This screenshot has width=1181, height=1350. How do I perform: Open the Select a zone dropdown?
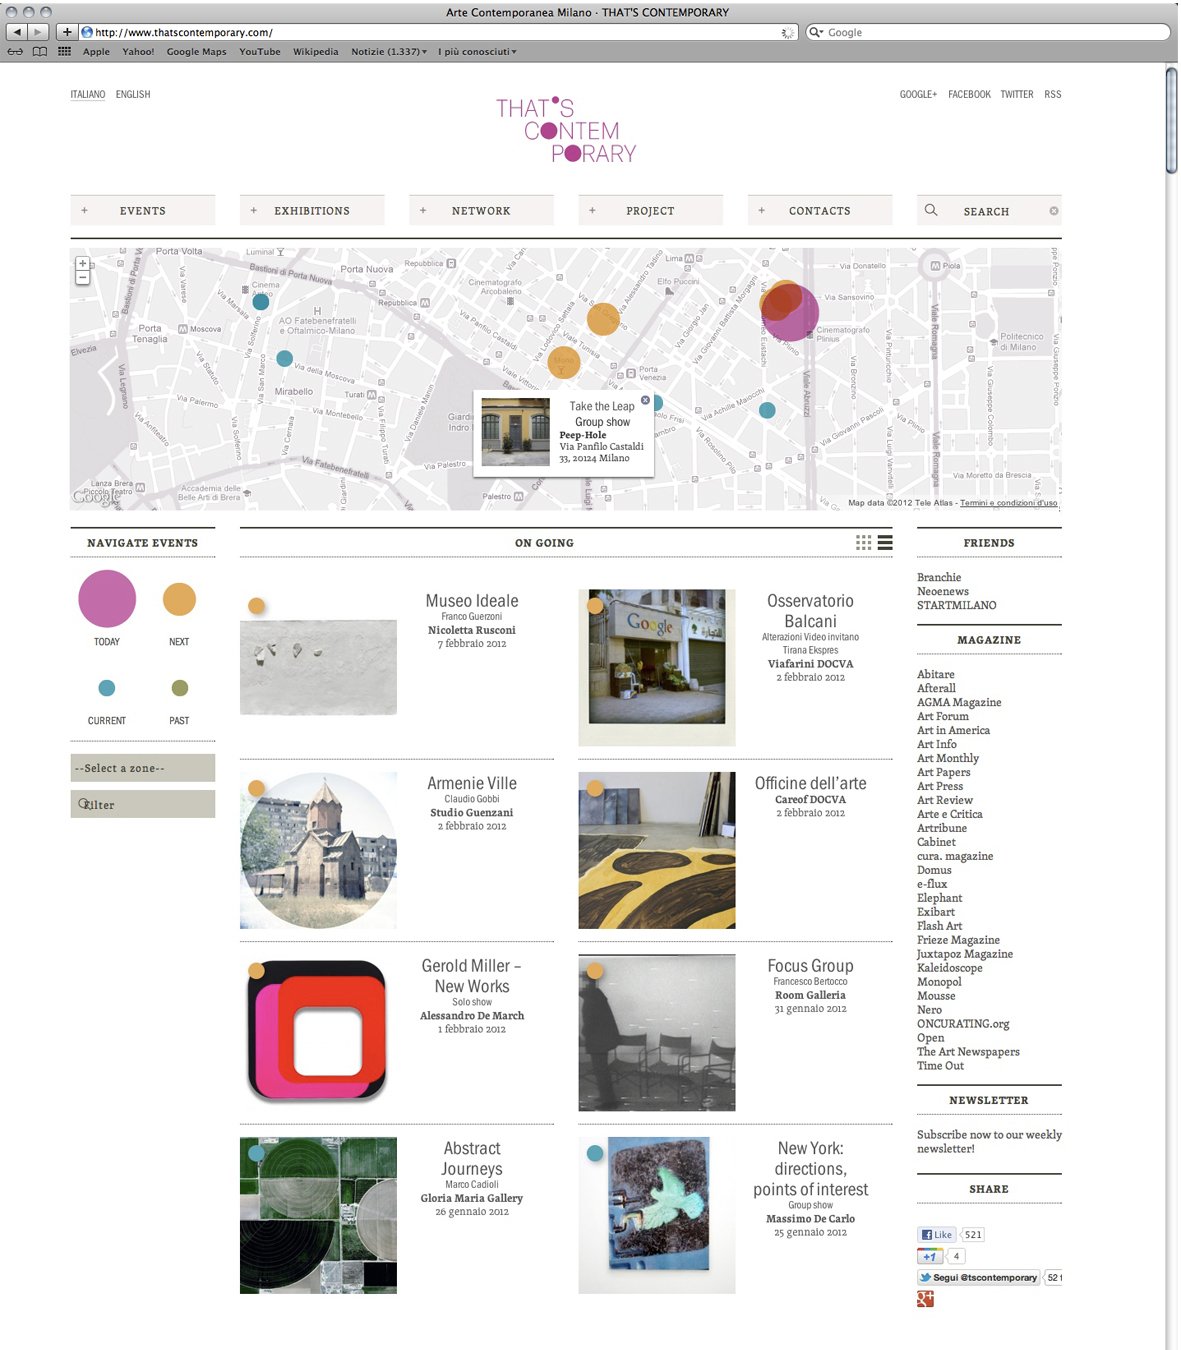click(143, 768)
